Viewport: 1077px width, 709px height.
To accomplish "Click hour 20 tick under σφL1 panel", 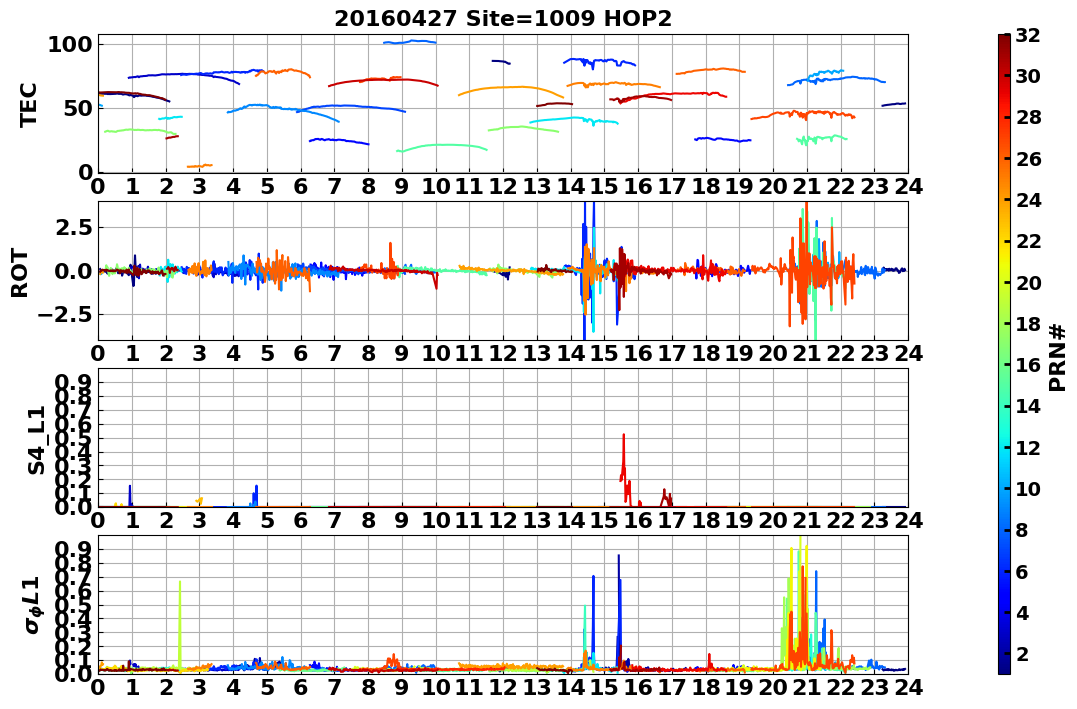I will point(773,687).
